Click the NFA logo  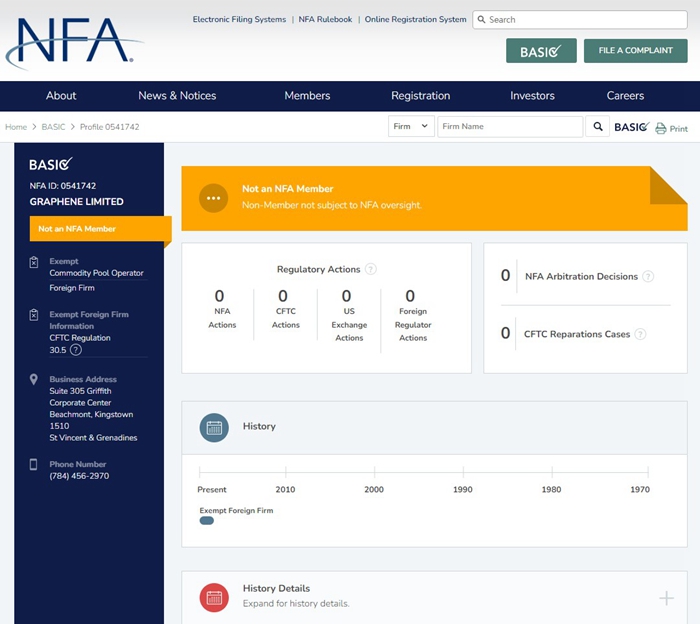[72, 41]
